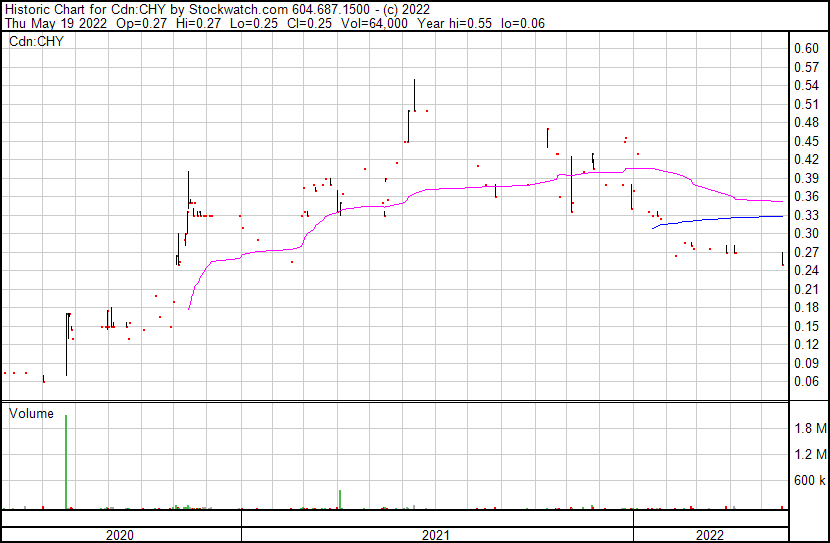830x543 pixels.
Task: Click the 'Stockwatch.com' text in title
Action: [x=238, y=10]
